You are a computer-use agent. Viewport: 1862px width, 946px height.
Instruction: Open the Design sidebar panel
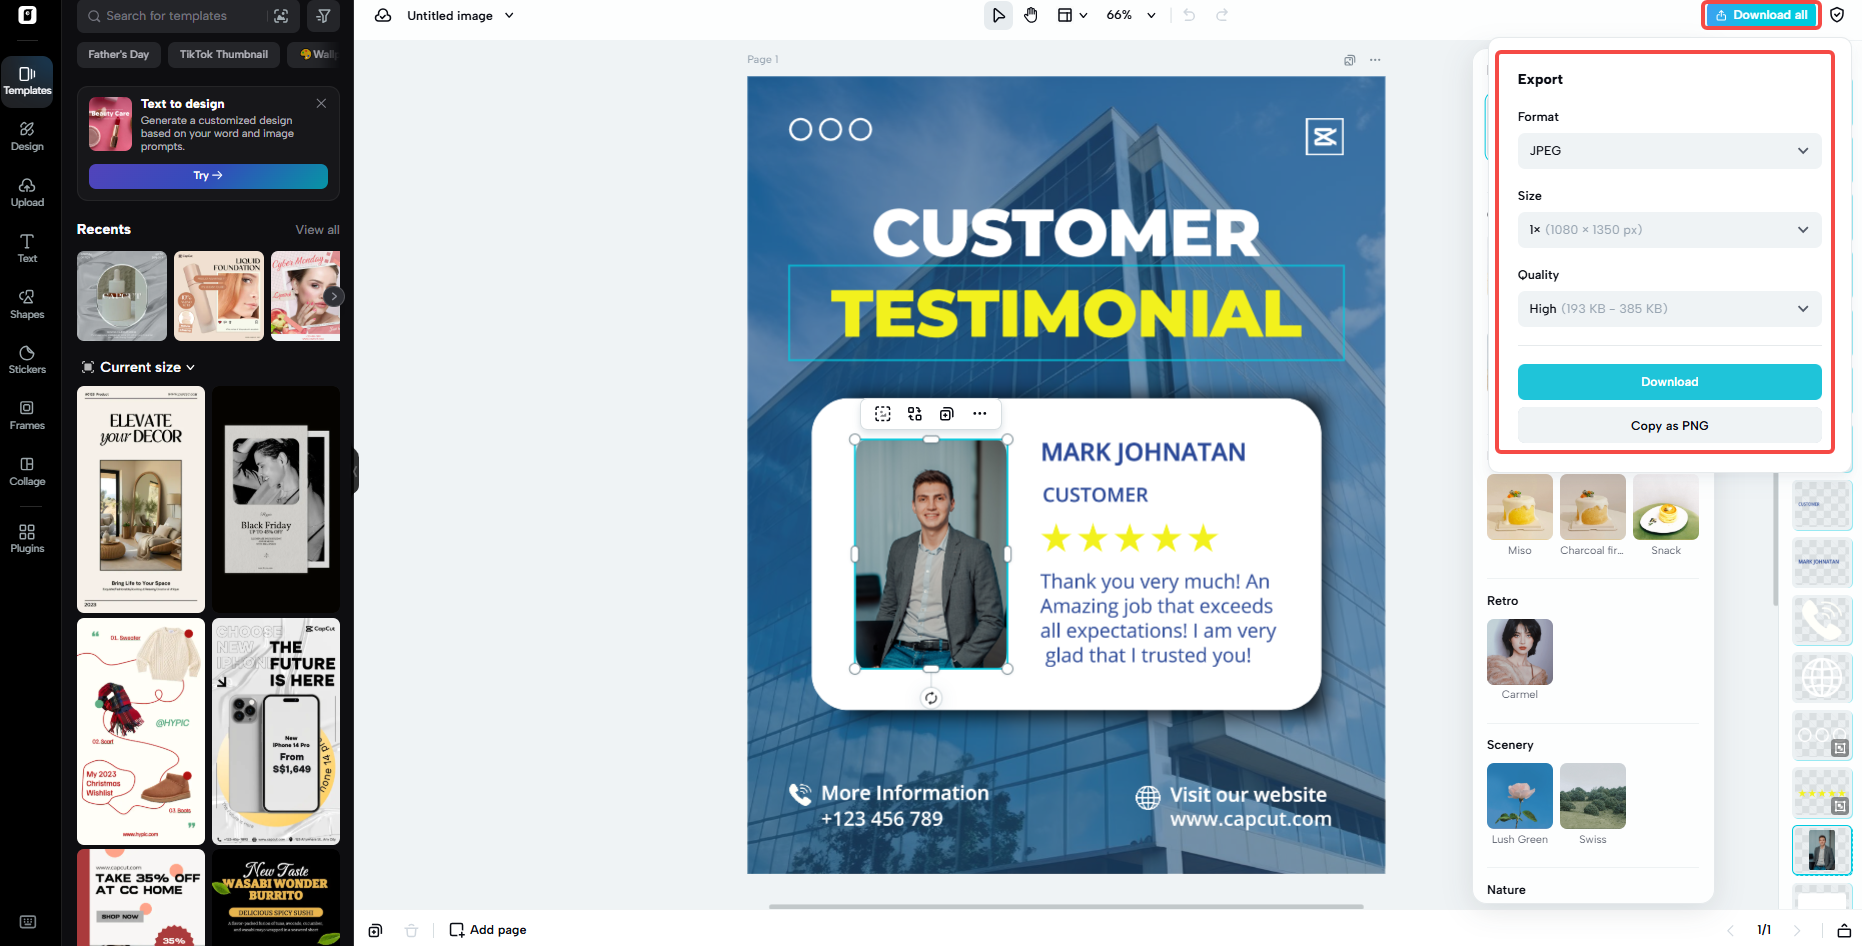tap(27, 137)
